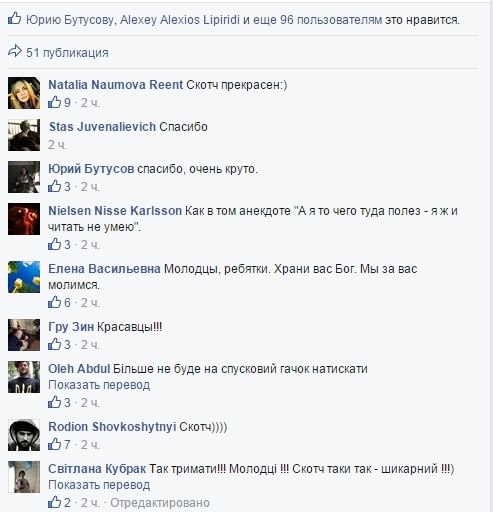Open Stas Juvenalievich's profile link

pos(102,127)
